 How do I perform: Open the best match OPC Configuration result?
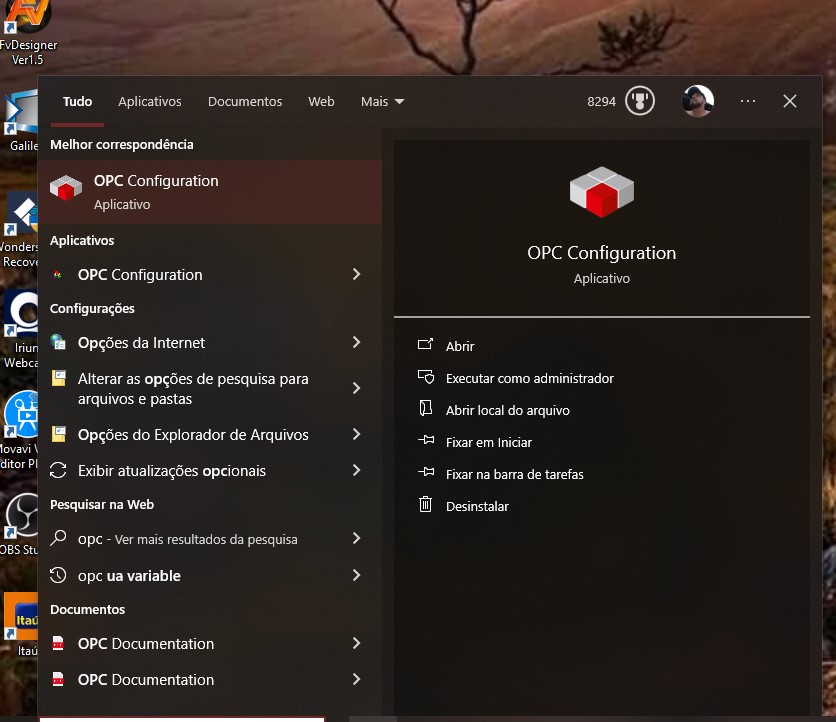coord(210,192)
